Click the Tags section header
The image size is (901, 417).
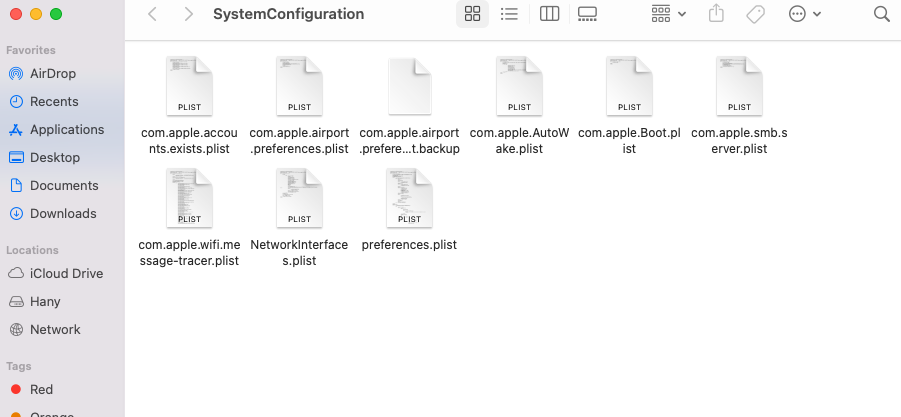coord(19,366)
